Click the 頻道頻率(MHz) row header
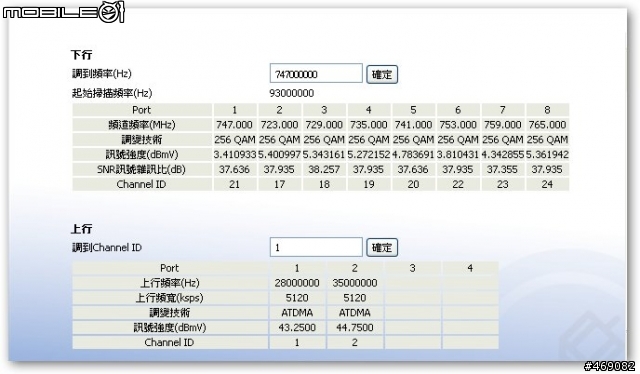The image size is (640, 374). pos(142,125)
